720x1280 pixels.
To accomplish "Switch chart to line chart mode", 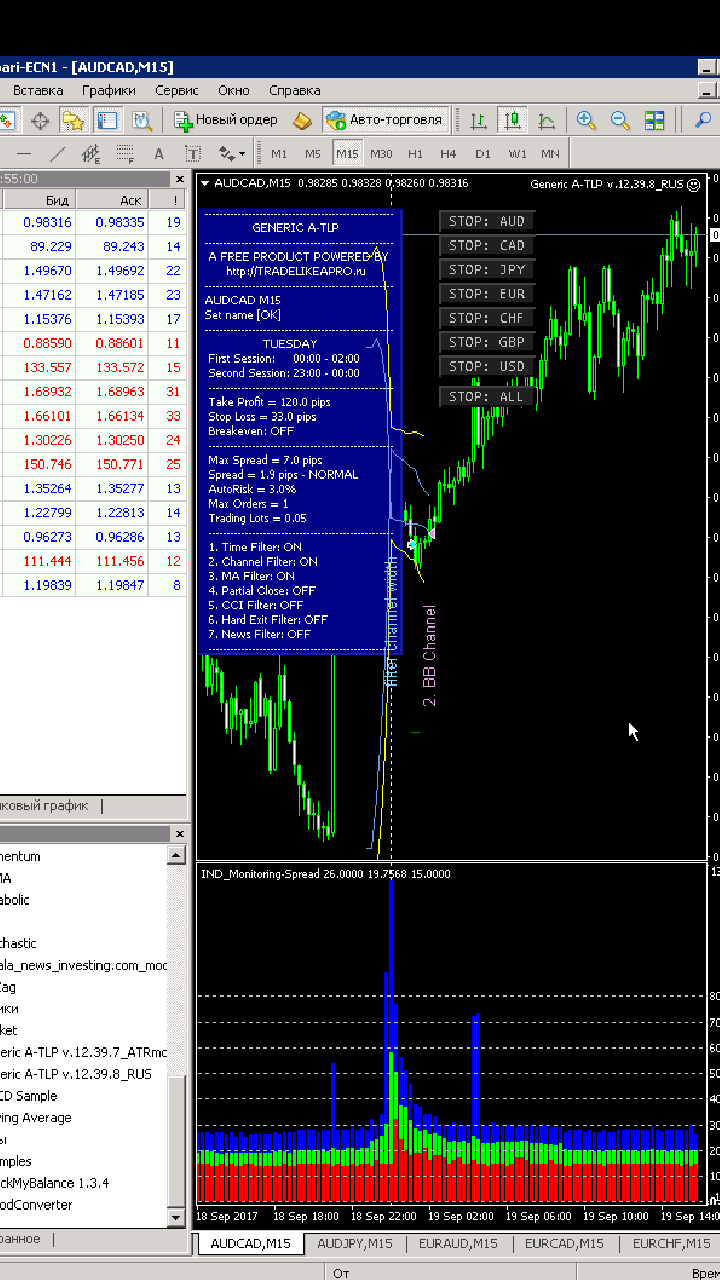I will click(547, 120).
